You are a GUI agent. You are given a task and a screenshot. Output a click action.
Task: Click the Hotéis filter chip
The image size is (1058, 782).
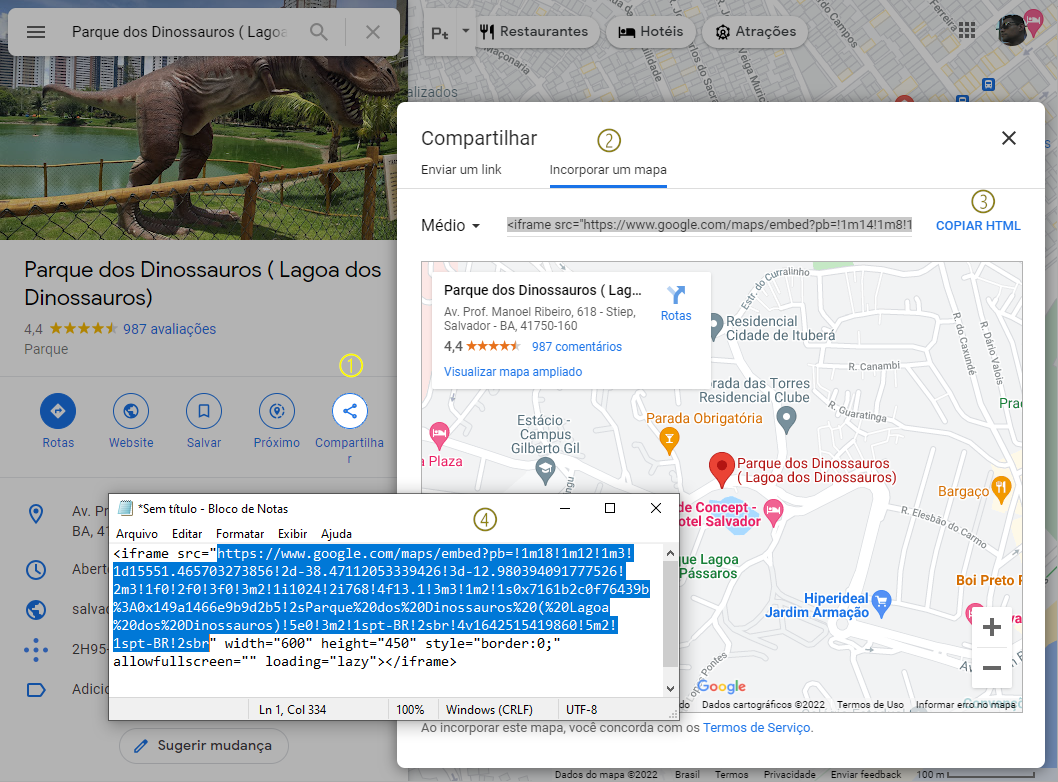point(651,32)
